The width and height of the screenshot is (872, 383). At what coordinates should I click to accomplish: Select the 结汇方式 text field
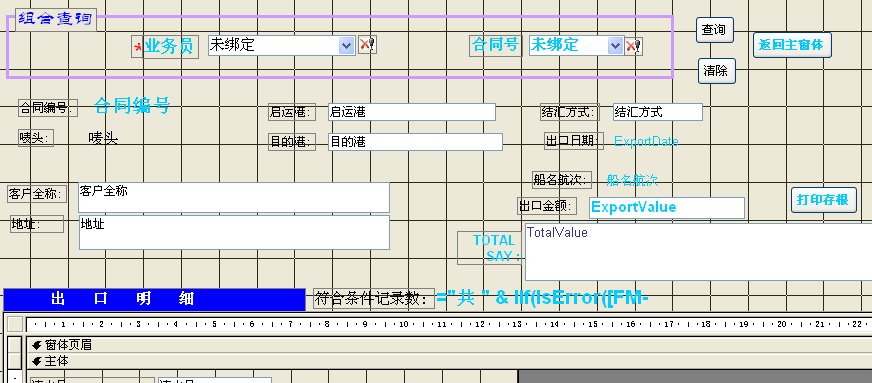pos(658,112)
